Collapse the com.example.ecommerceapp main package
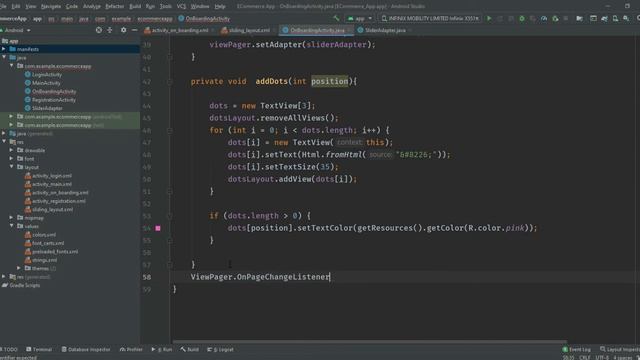 (11, 66)
